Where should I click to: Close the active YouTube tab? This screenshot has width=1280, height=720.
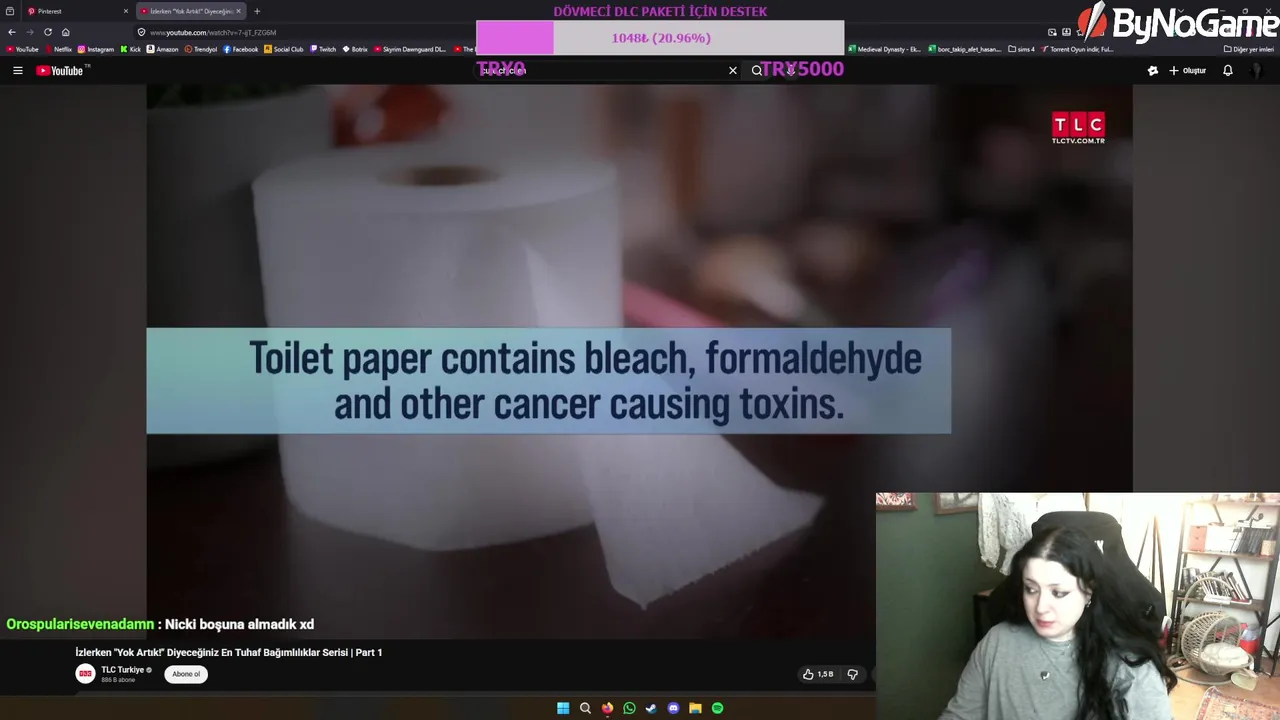239,11
